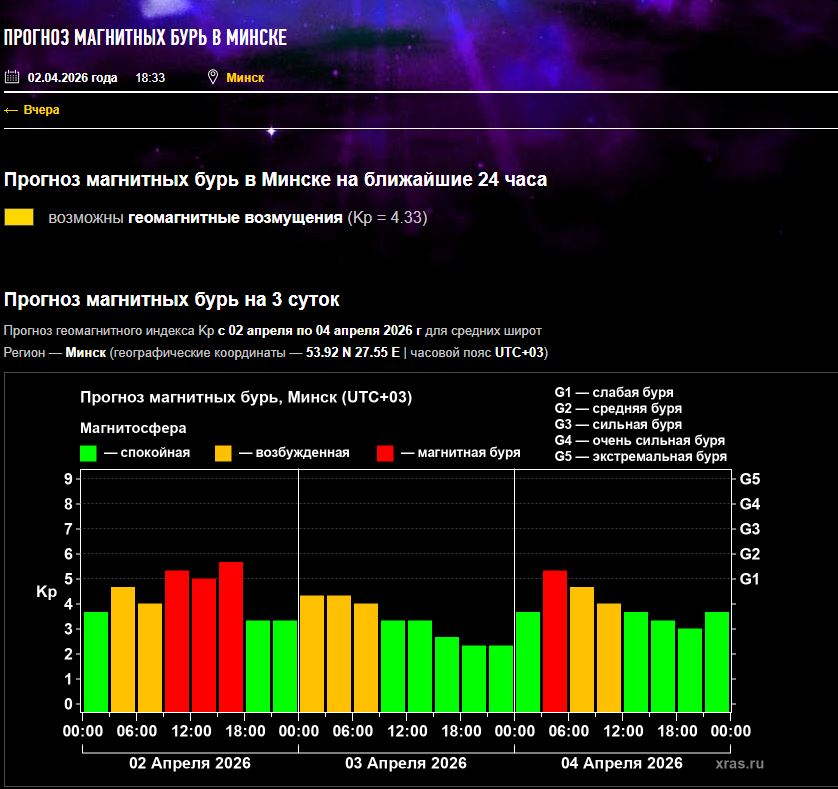Click the first orange bar on 03 April
Viewport: 838px width, 789px height.
click(312, 652)
